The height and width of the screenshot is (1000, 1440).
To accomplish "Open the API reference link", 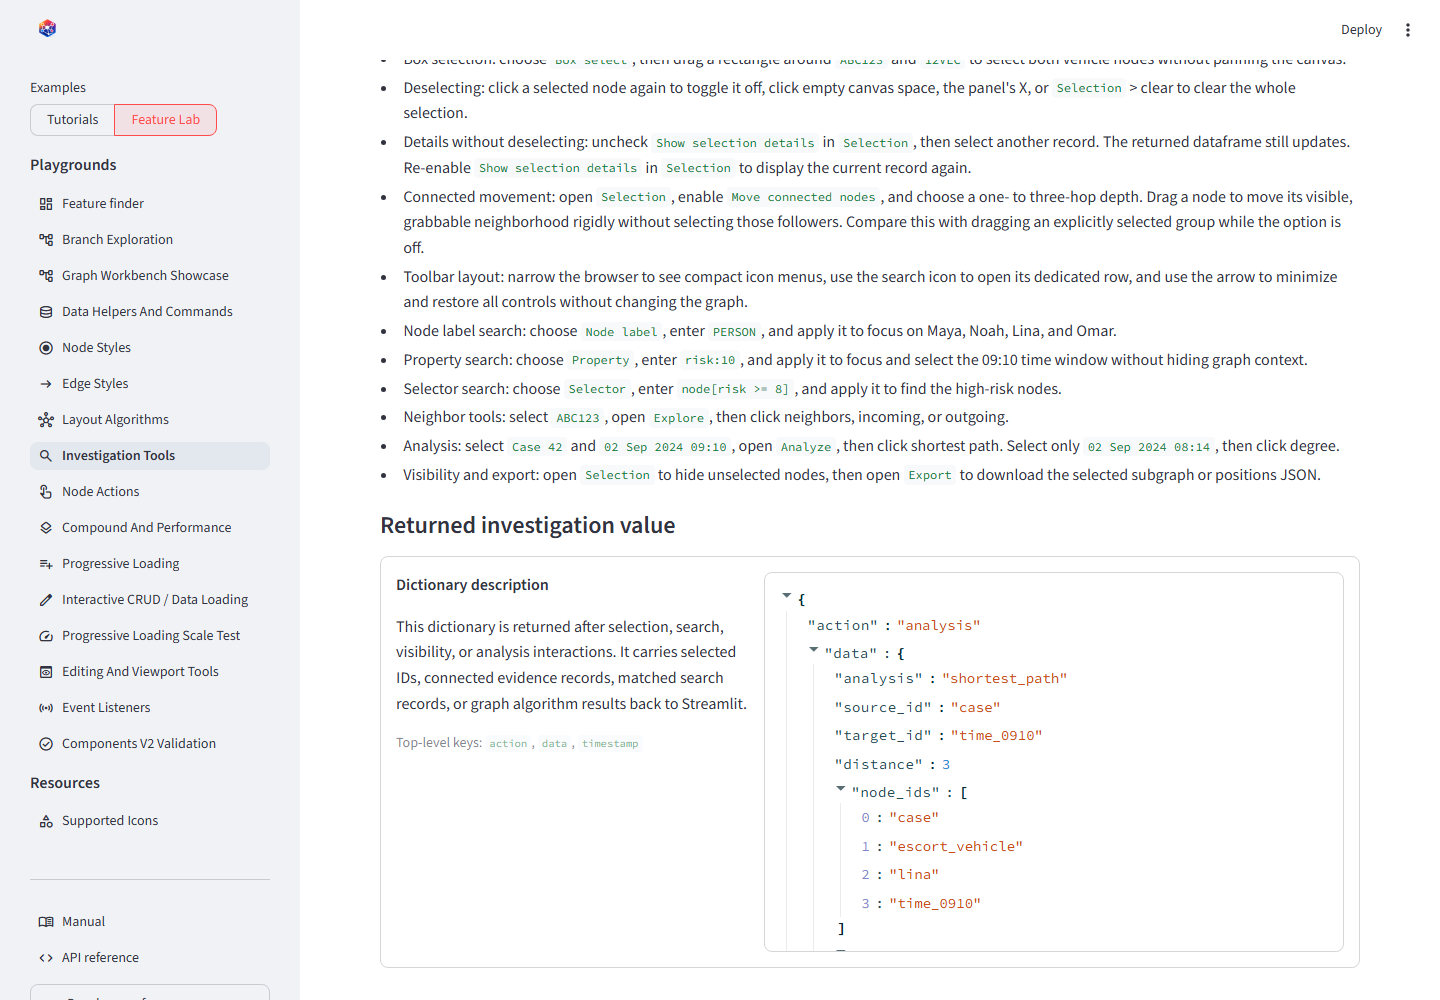I will (x=150, y=958).
